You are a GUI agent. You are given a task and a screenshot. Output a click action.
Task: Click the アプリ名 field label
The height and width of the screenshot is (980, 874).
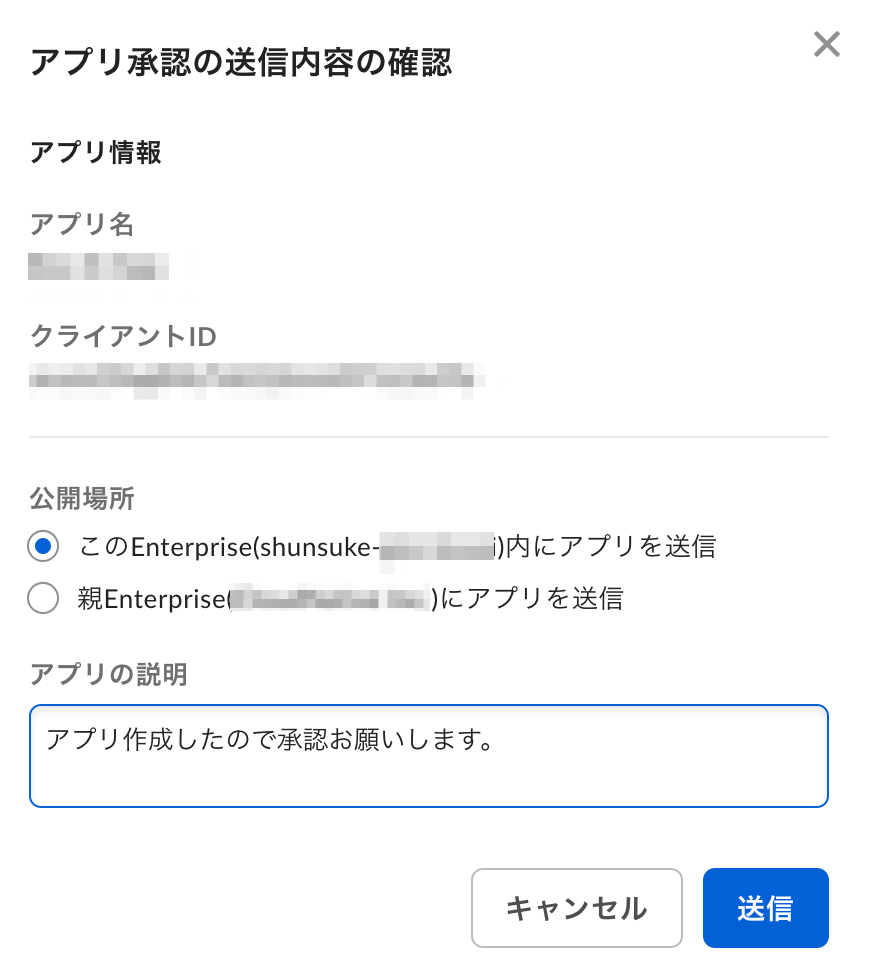(x=82, y=224)
